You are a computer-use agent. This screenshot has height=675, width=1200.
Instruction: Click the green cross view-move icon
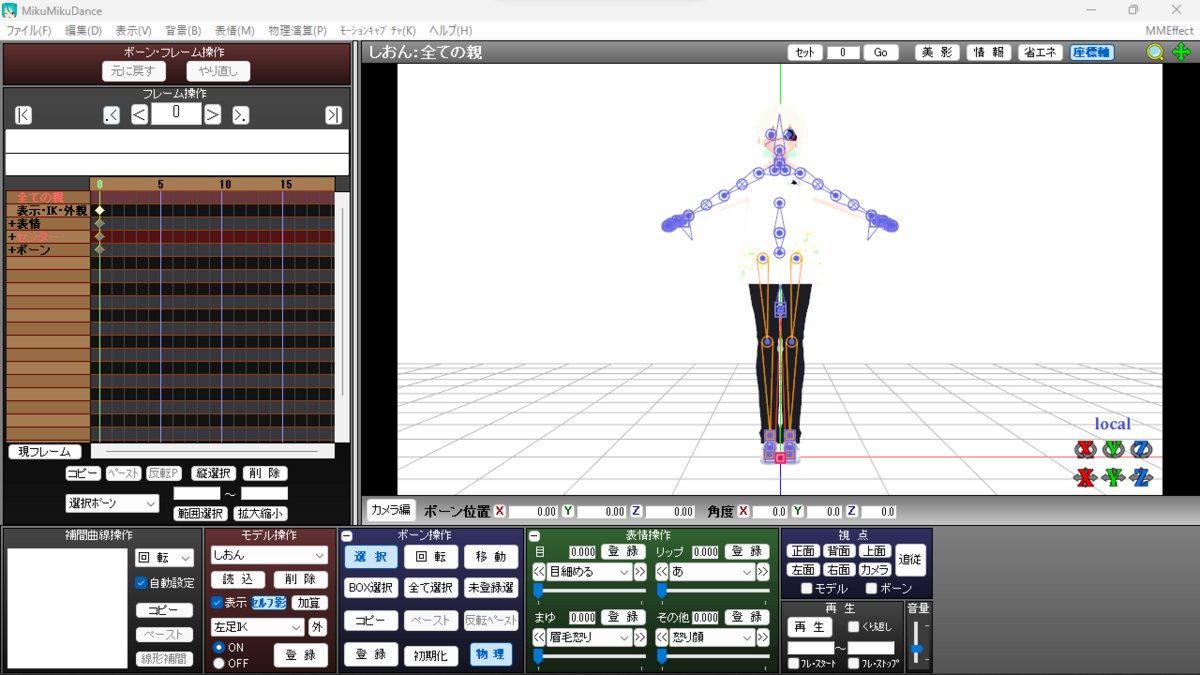(1180, 52)
